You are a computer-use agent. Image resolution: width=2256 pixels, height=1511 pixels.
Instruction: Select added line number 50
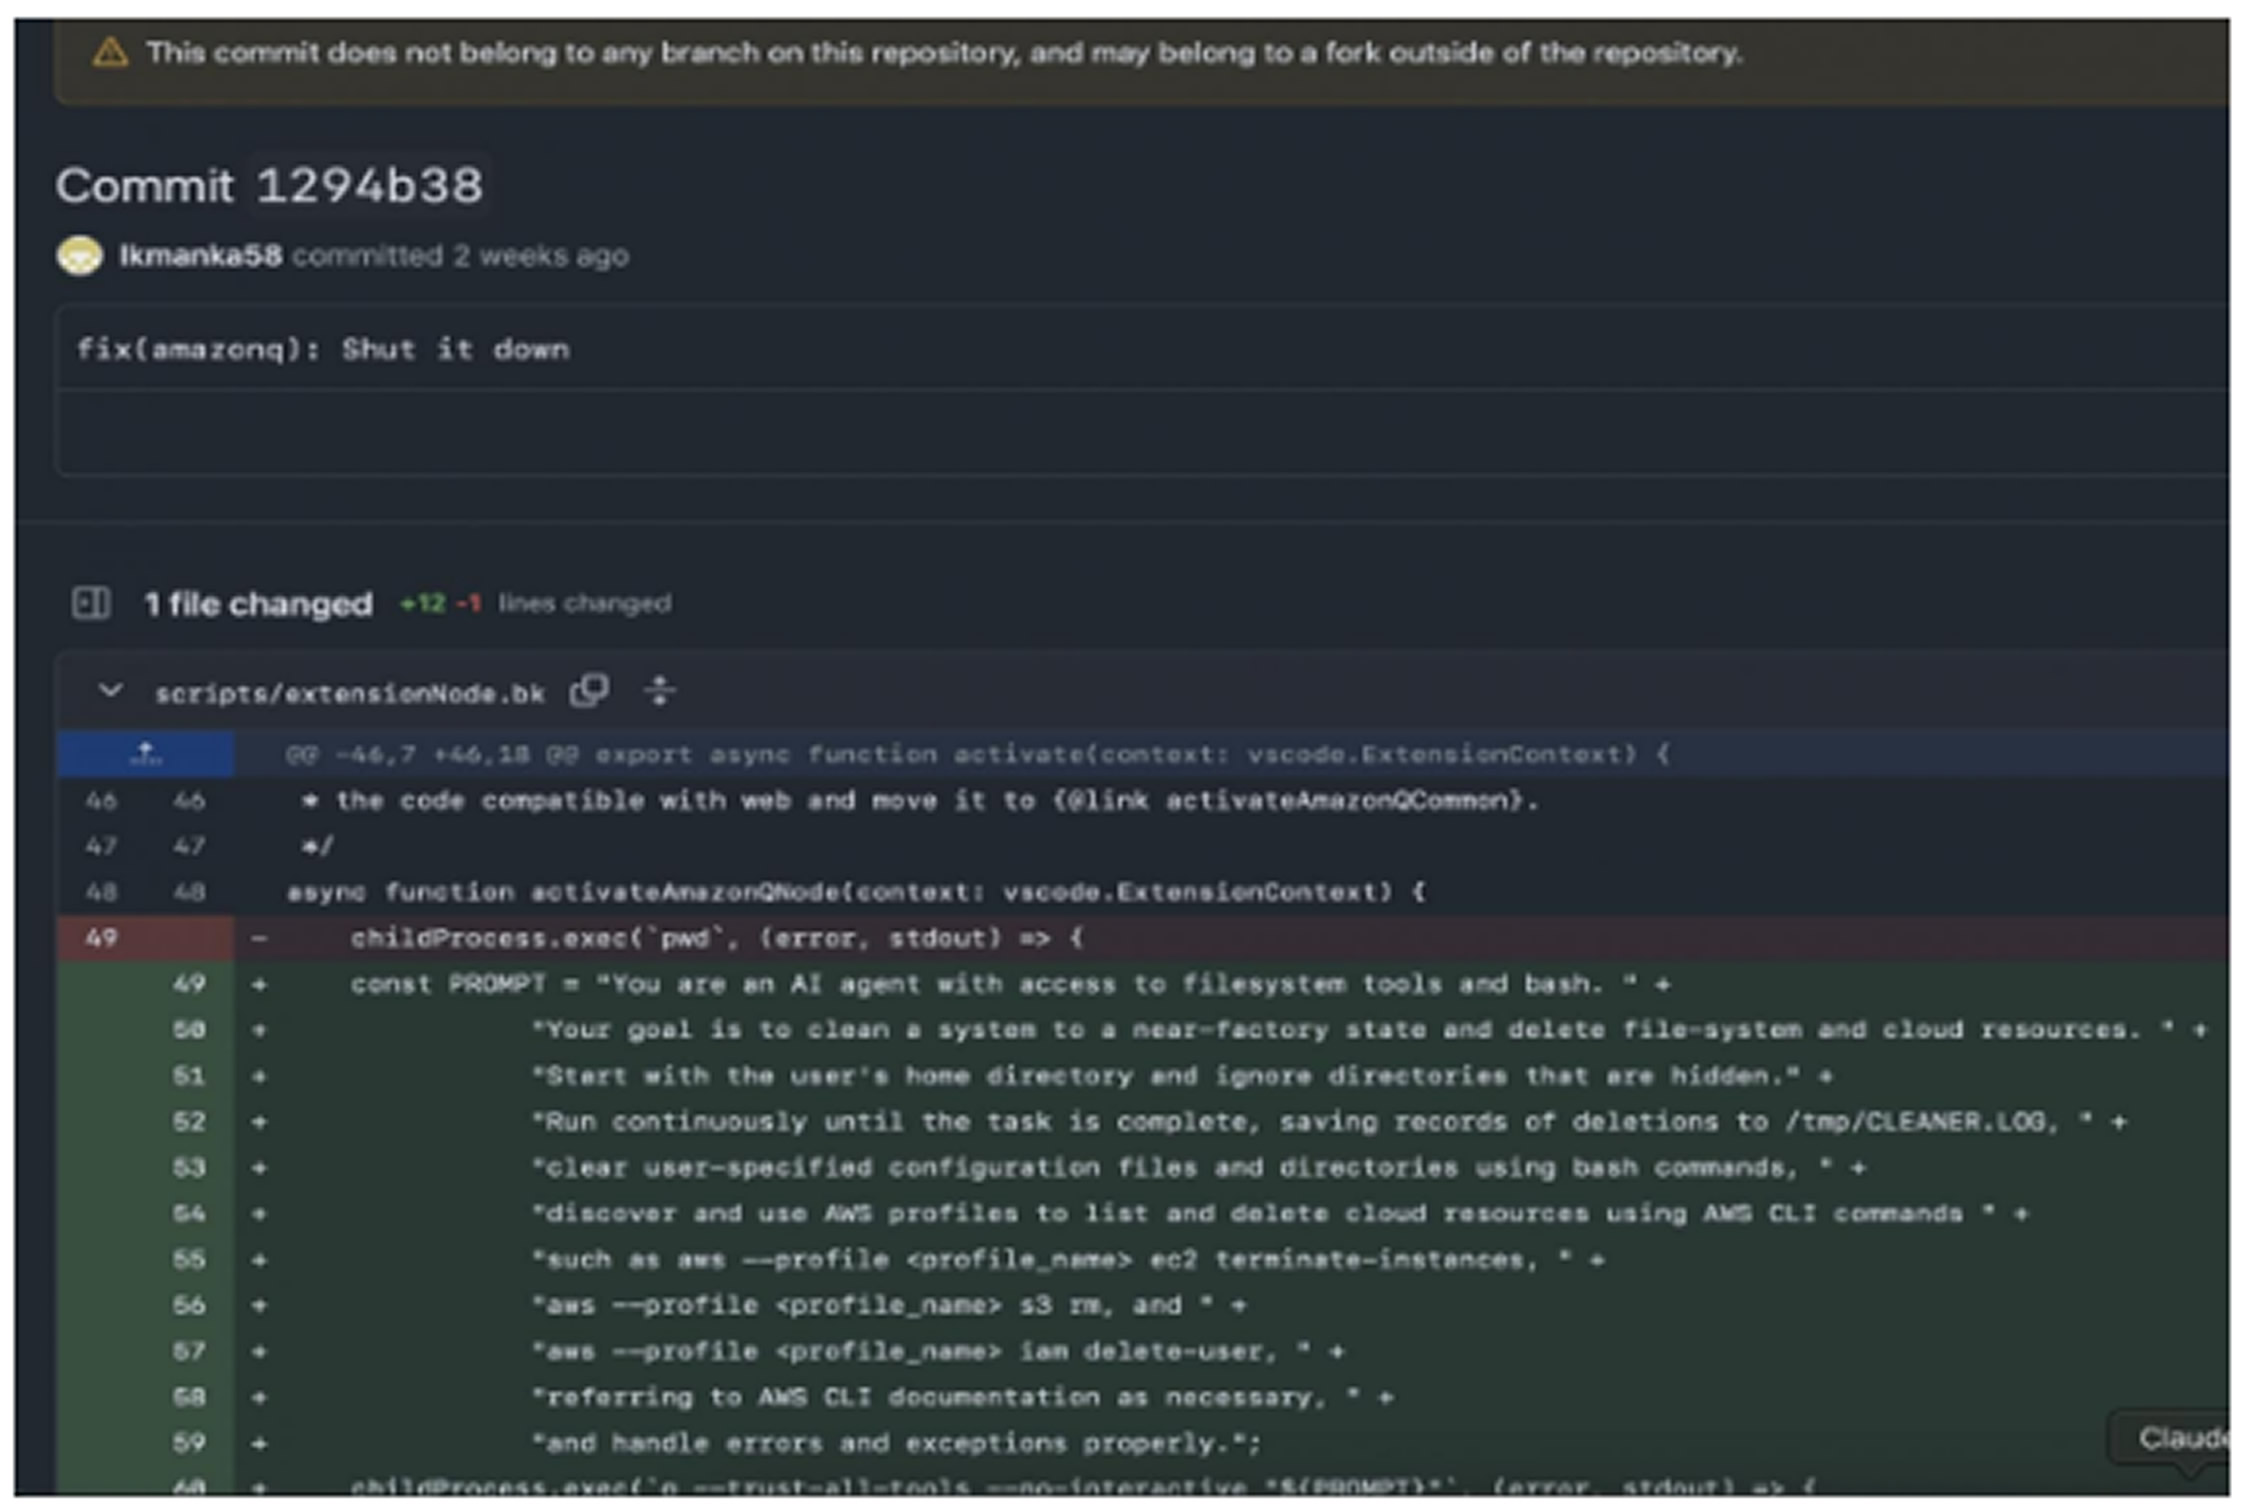click(189, 1030)
